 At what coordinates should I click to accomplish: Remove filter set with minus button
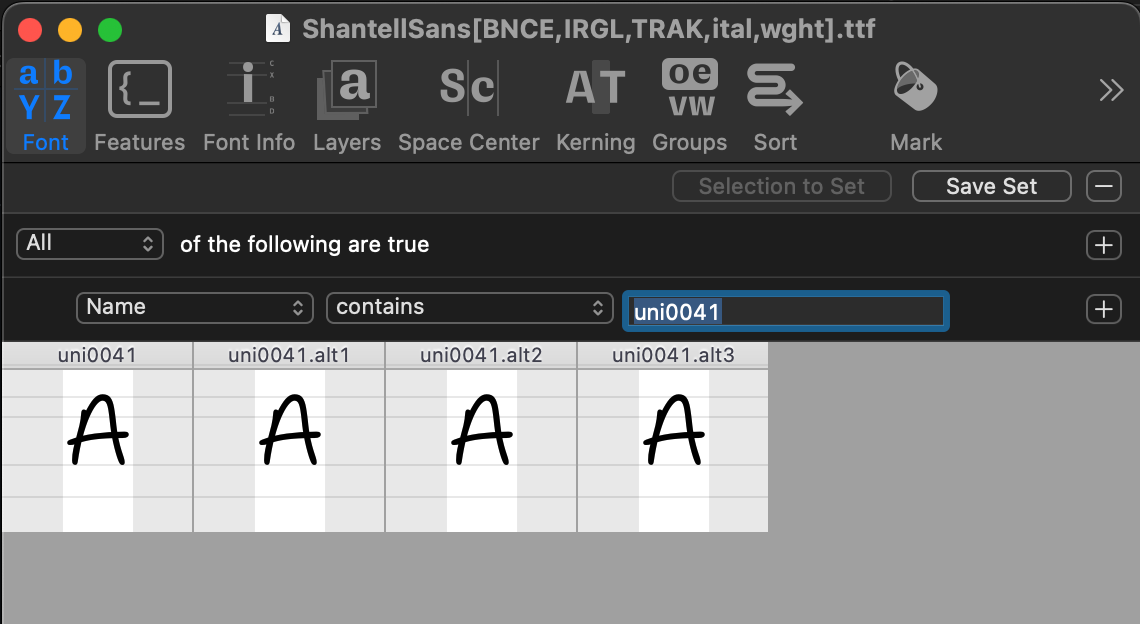coord(1103,185)
